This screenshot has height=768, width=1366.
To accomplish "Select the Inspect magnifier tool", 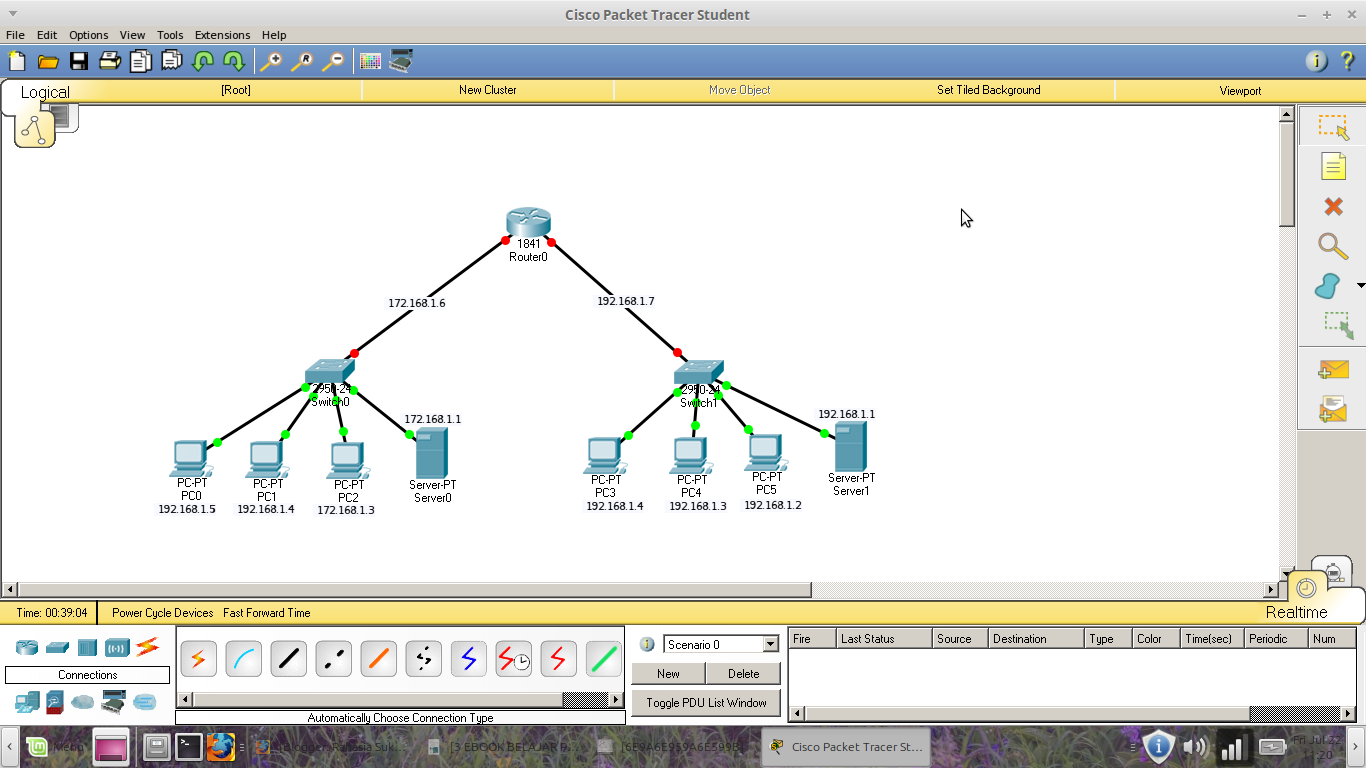I will point(1333,246).
